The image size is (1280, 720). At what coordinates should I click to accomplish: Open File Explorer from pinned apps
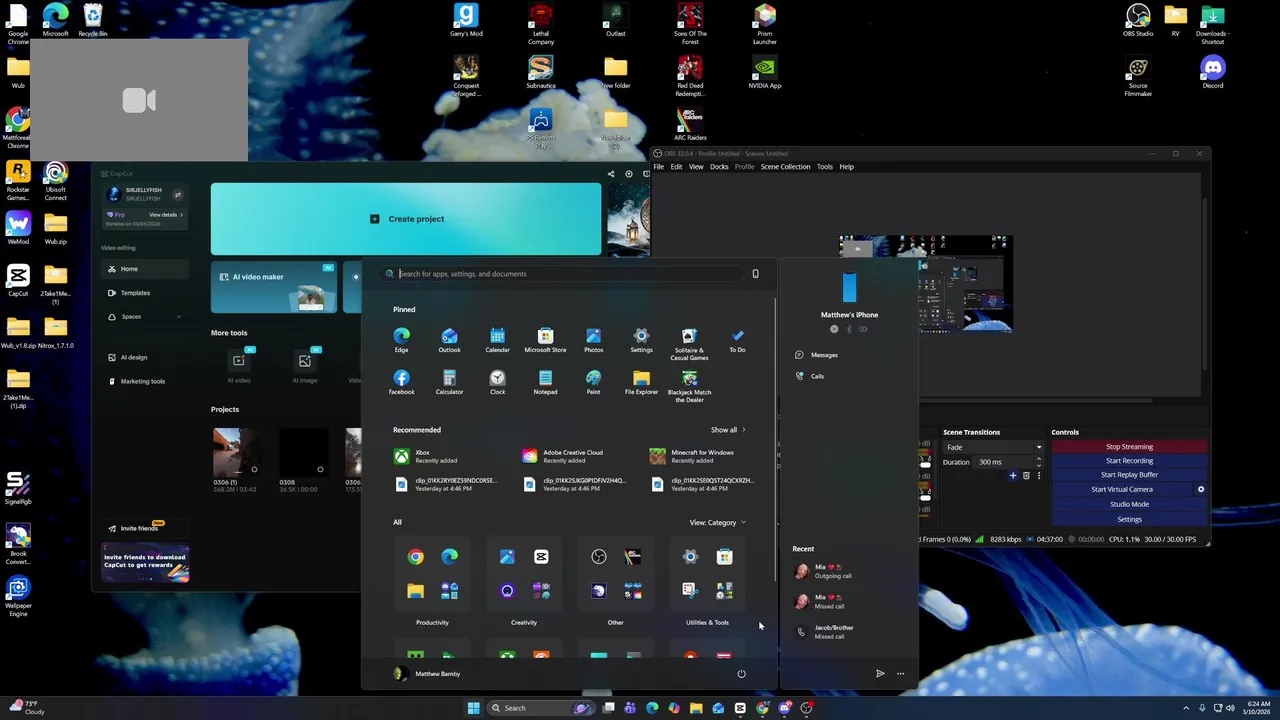pos(641,382)
